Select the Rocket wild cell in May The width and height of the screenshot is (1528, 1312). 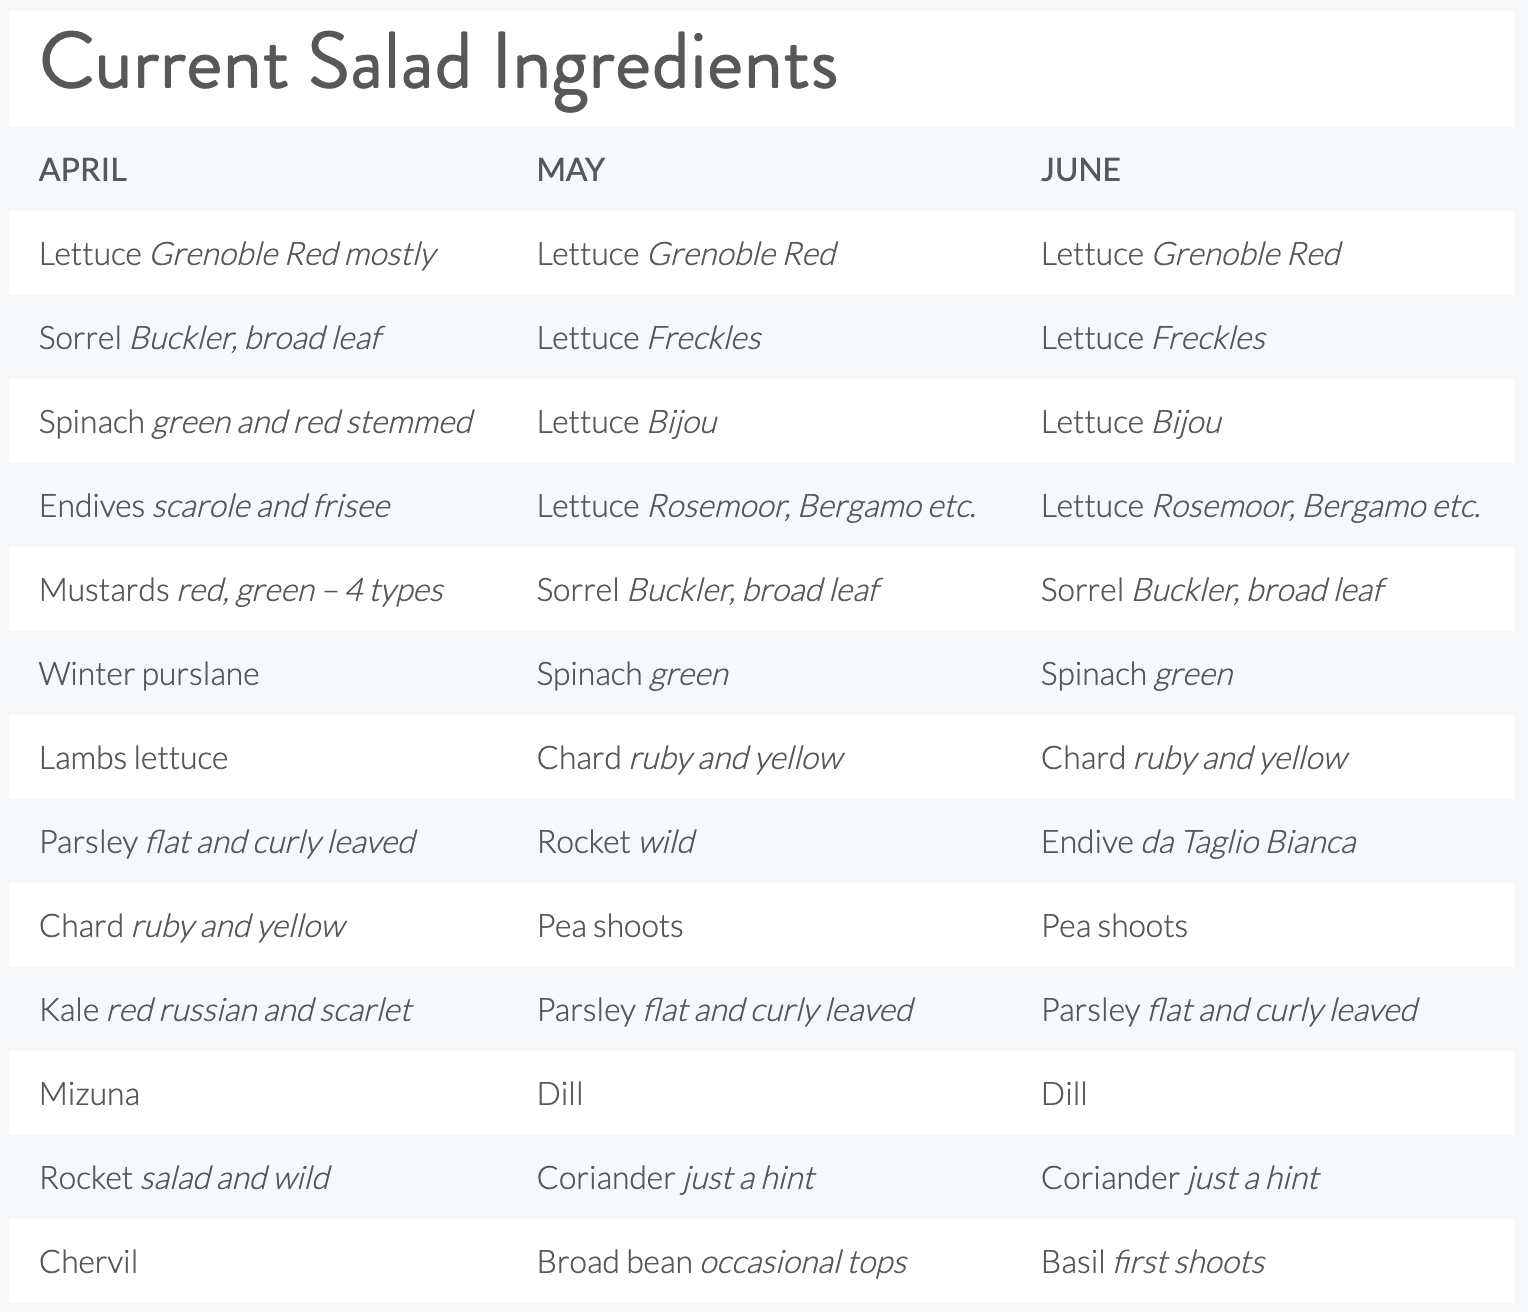pyautogui.click(x=616, y=842)
